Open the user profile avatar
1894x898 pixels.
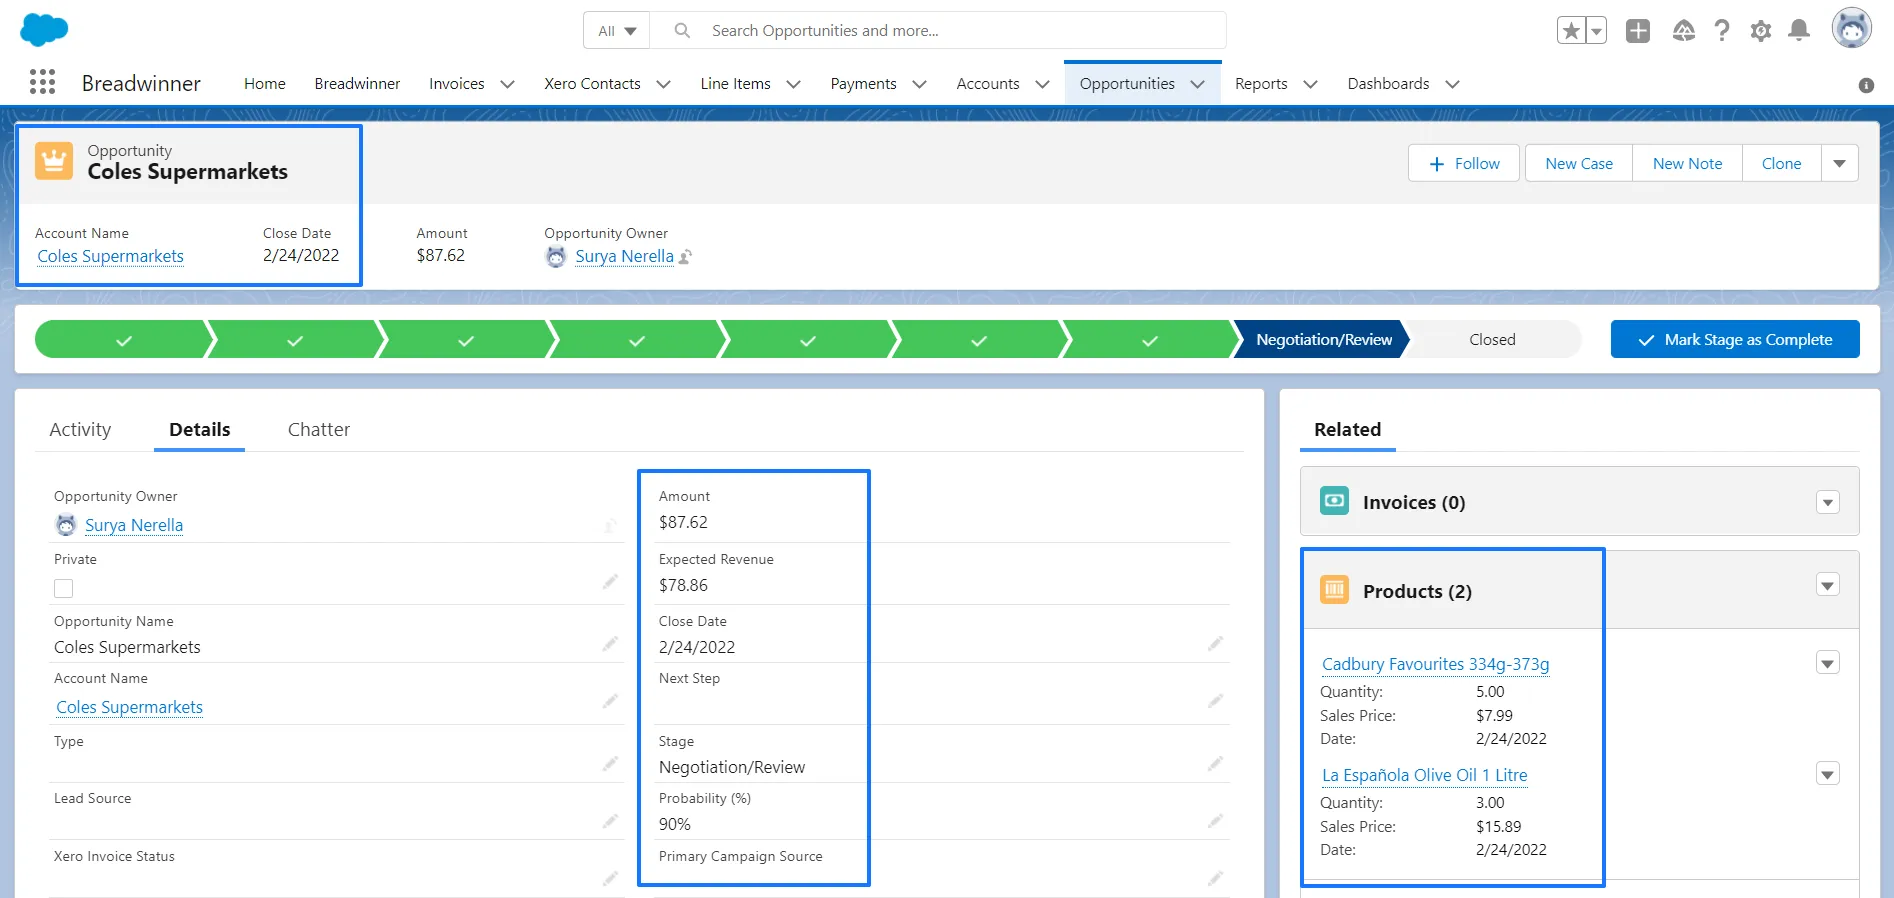[1852, 28]
